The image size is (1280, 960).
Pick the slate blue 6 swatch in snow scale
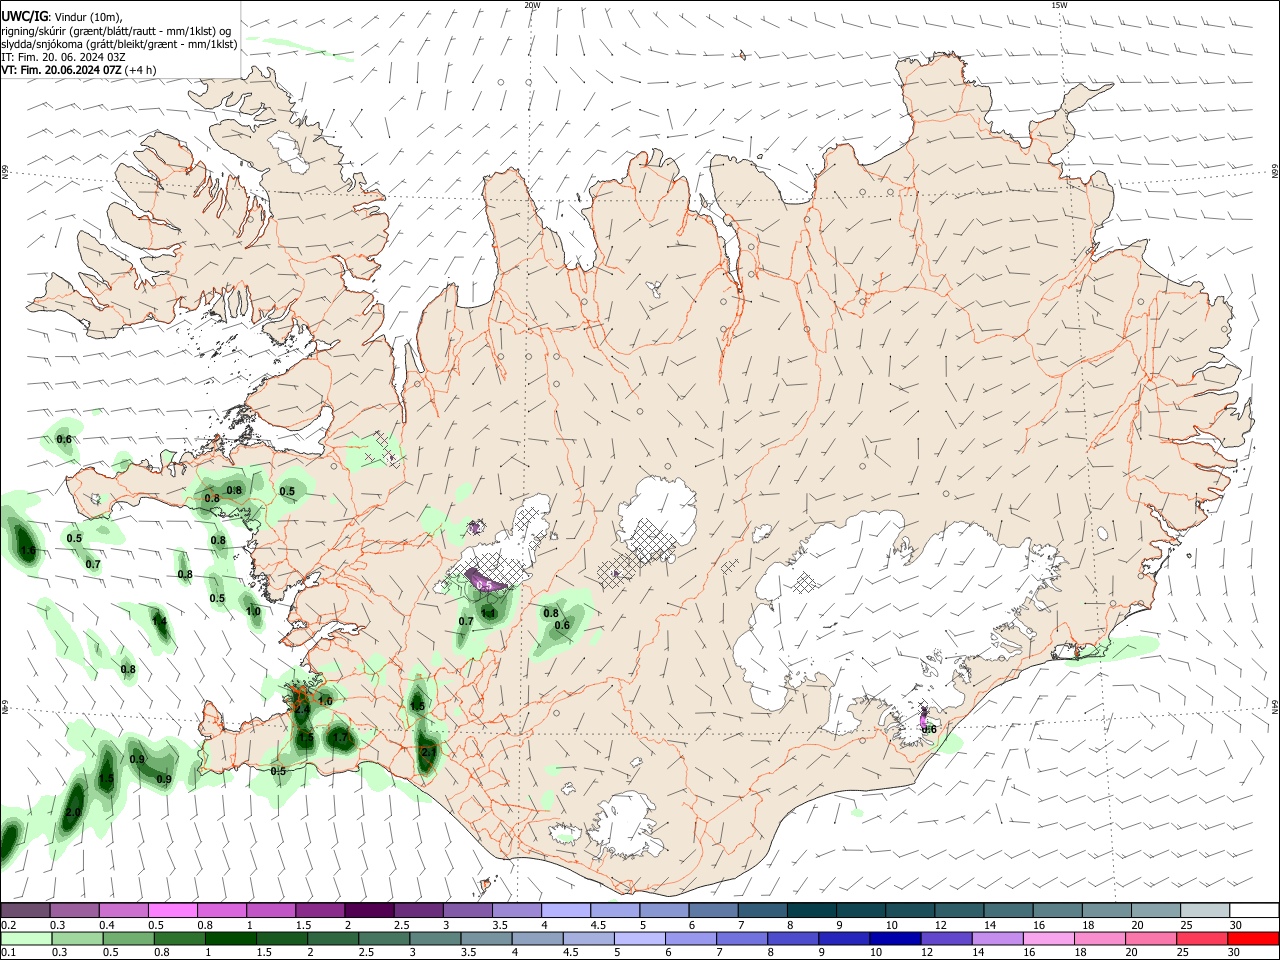(x=713, y=910)
